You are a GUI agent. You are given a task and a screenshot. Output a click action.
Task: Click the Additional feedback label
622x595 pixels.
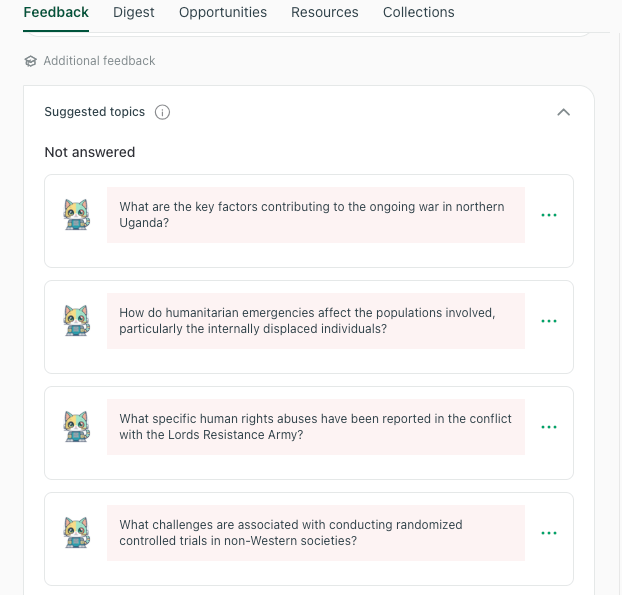(99, 61)
